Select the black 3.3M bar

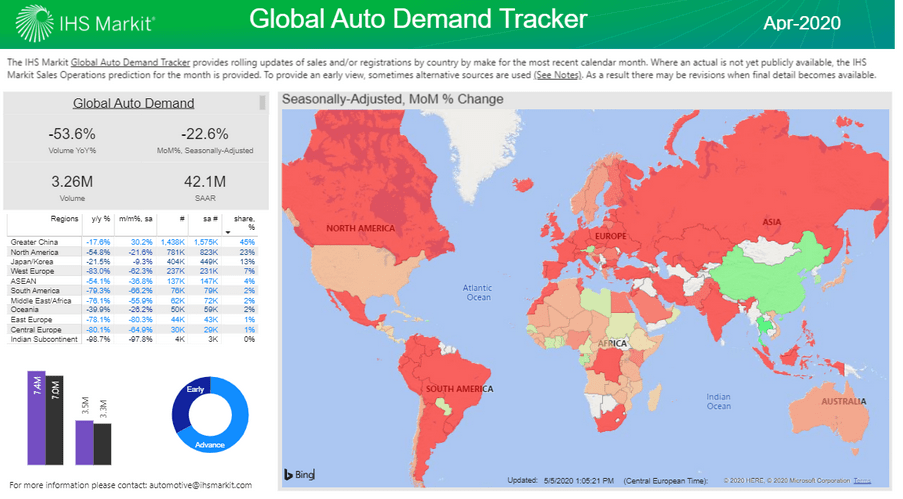pyautogui.click(x=103, y=444)
